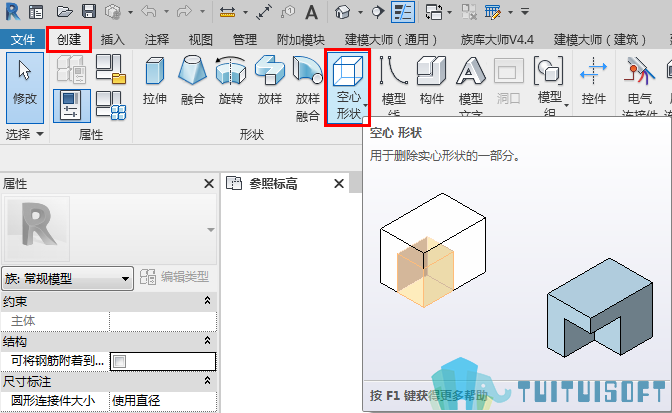Viewport: 672px width, 413px height.
Task: Select the Electrical Connector (电气连接件) tool
Action: [x=639, y=86]
